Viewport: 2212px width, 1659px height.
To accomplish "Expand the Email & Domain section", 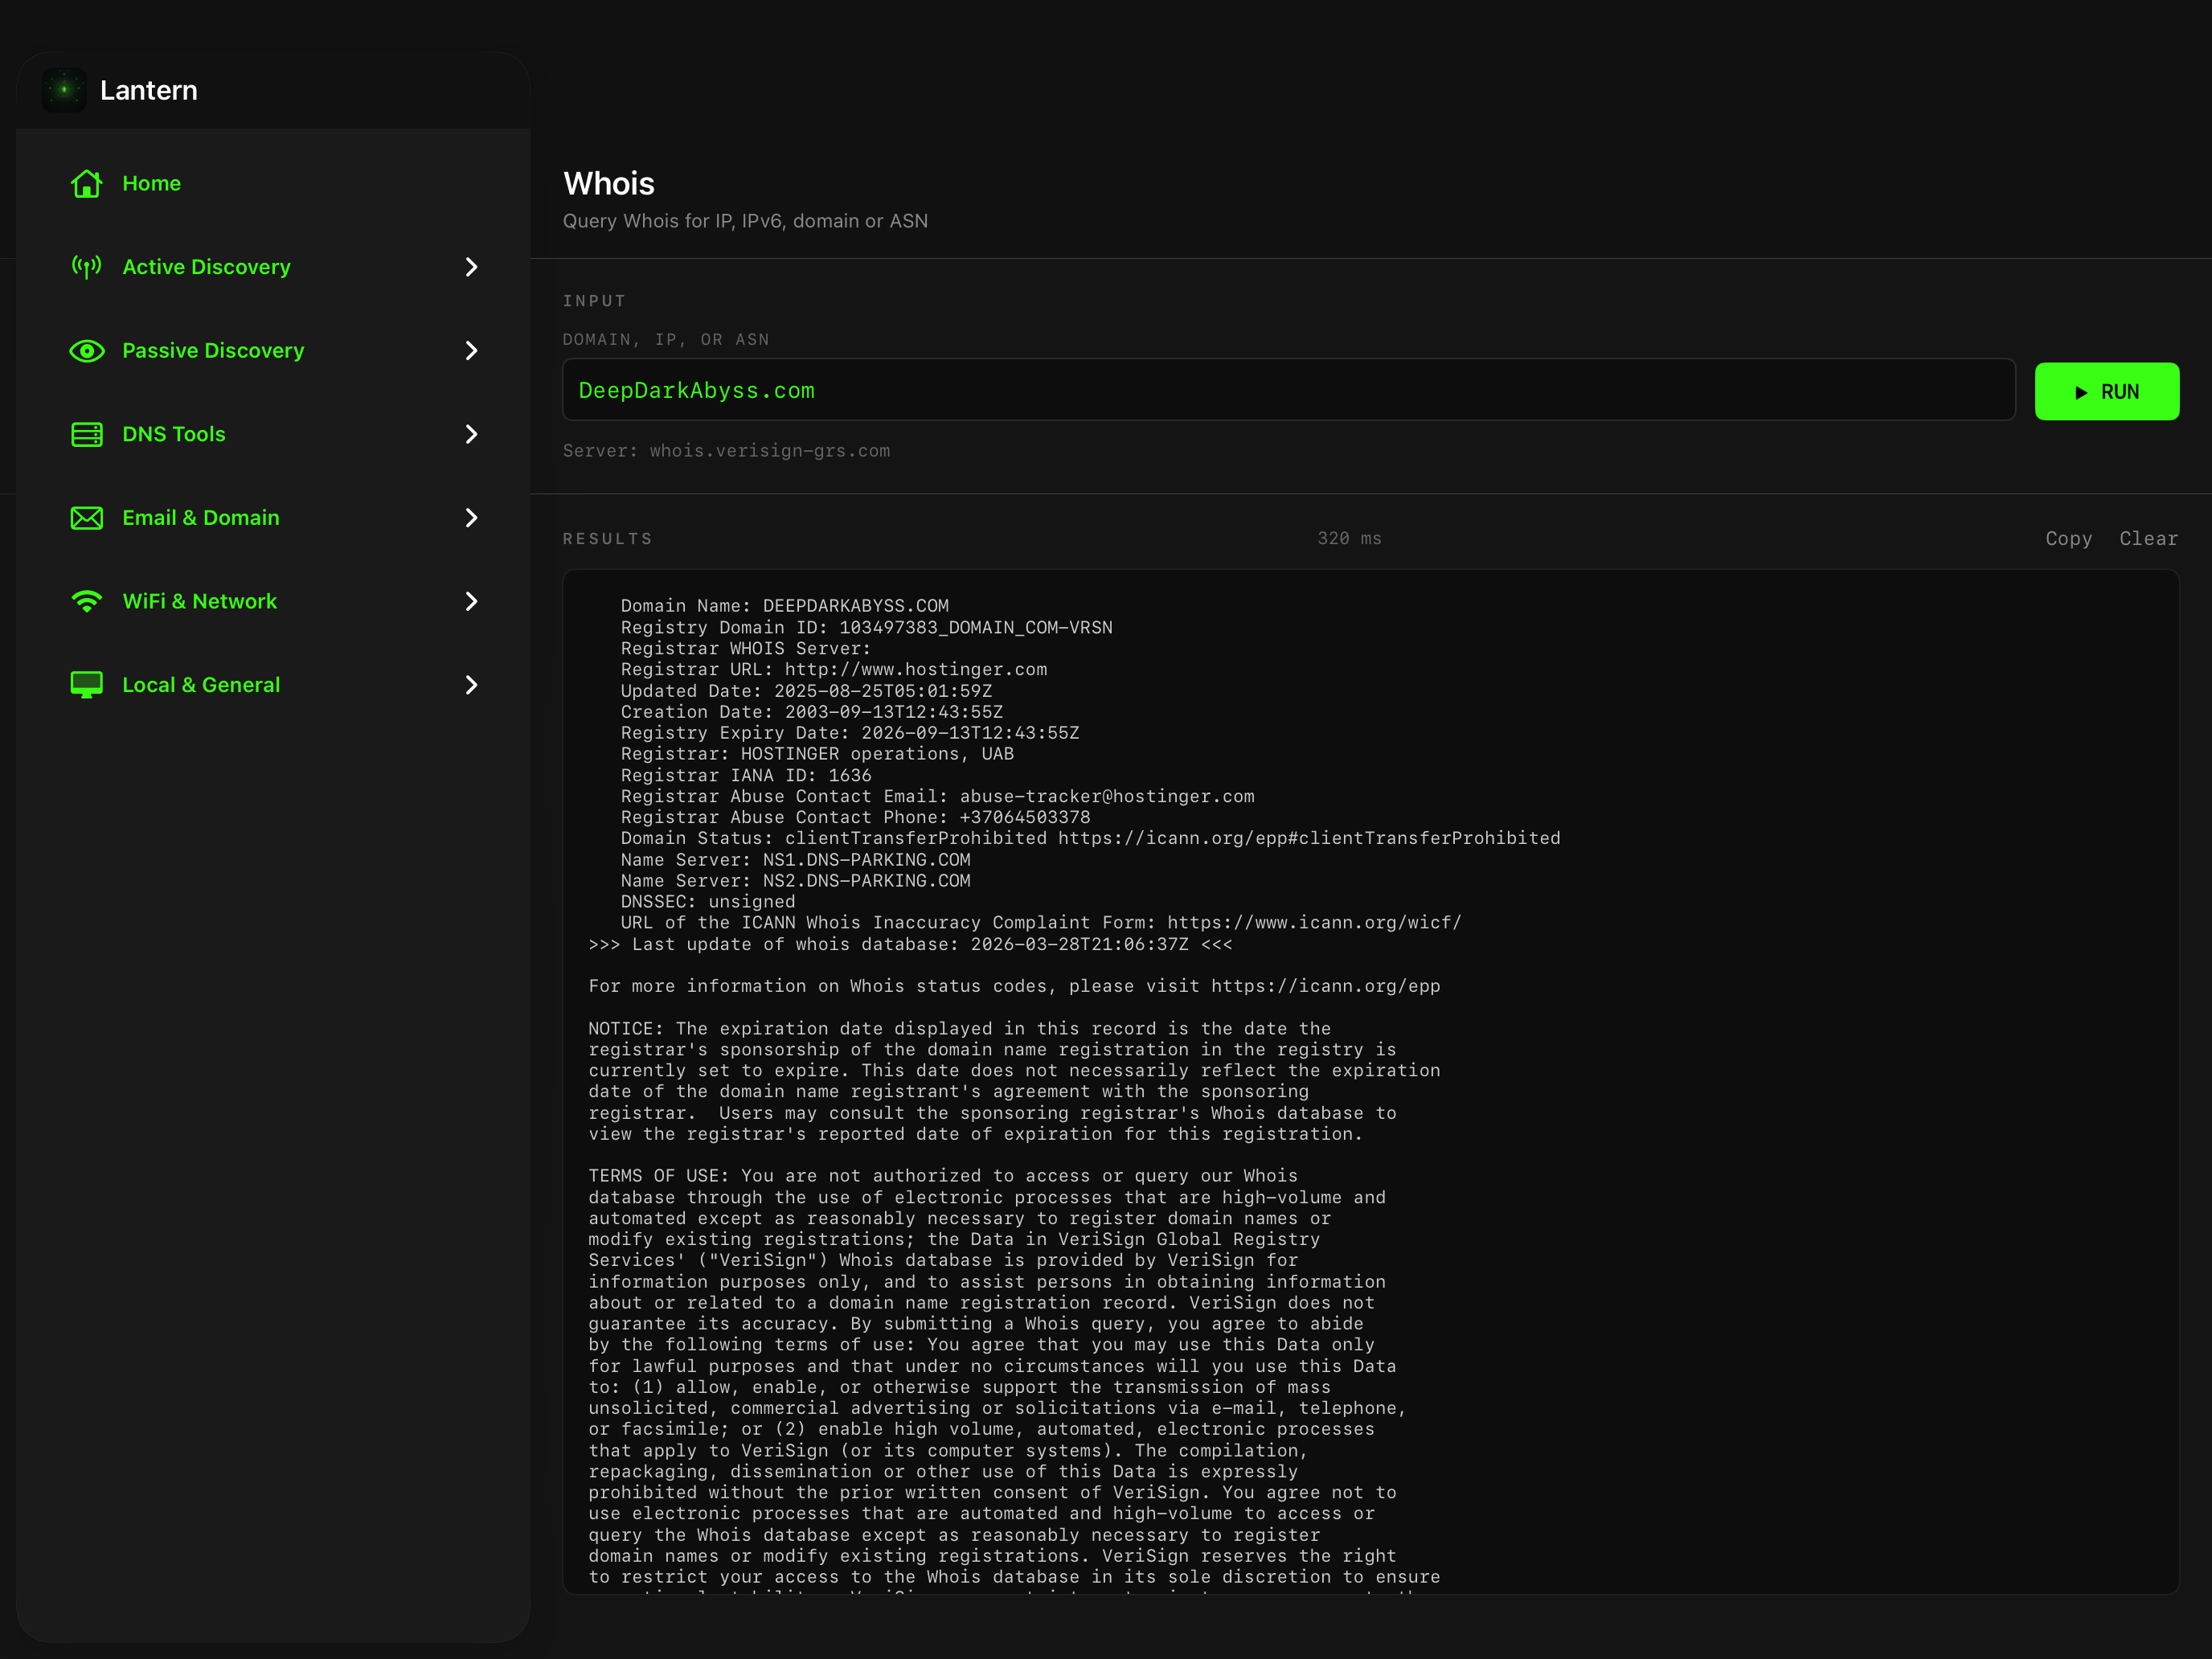I will pyautogui.click(x=470, y=518).
